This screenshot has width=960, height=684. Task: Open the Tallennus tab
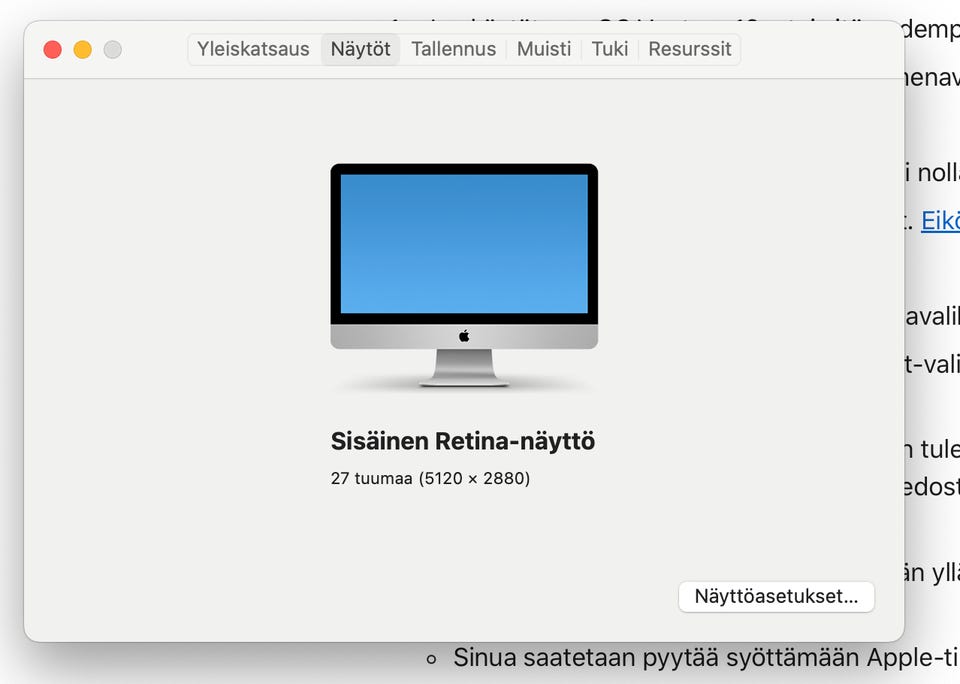click(x=454, y=49)
